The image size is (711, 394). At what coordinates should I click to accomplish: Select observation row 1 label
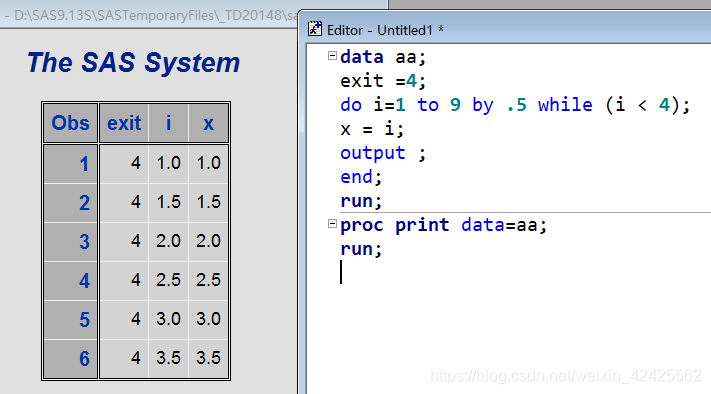coord(71,164)
